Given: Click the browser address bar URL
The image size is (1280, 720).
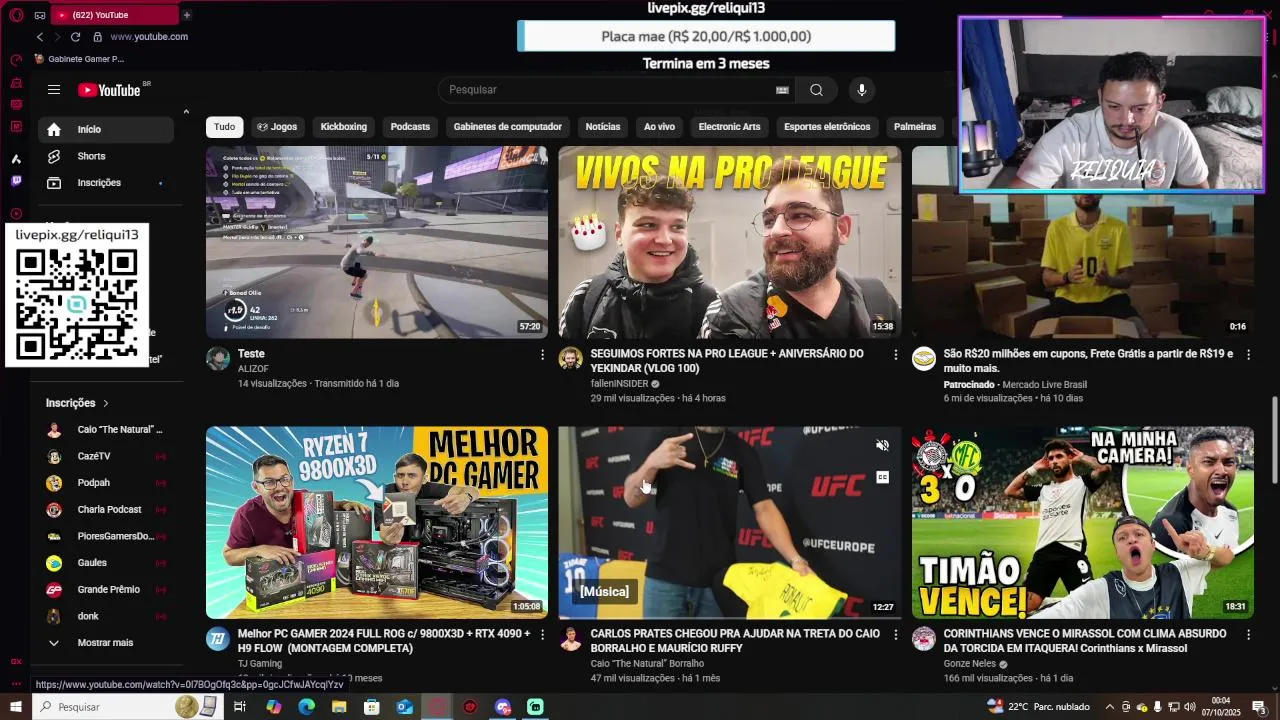Looking at the screenshot, I should (x=149, y=37).
